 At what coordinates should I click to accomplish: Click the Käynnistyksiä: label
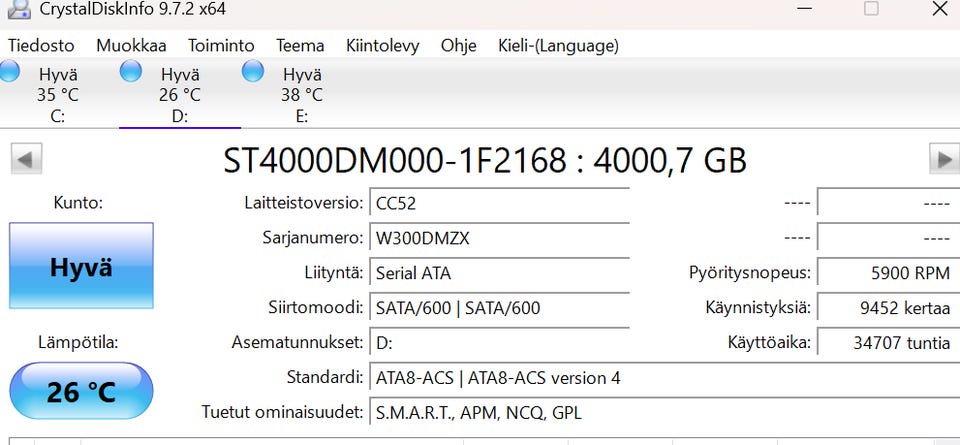tap(758, 307)
